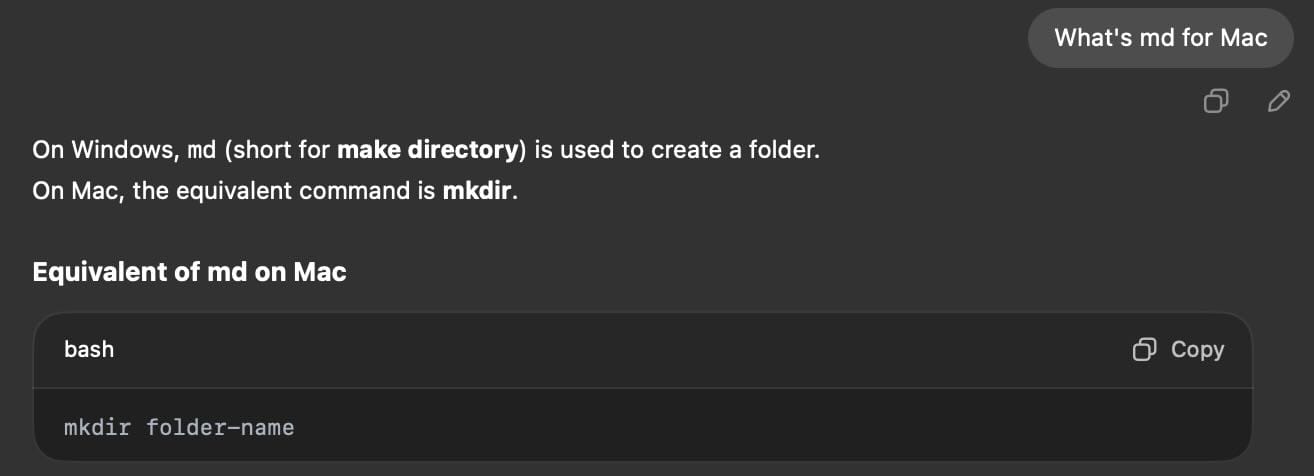Click the folder-name argument in the code
The height and width of the screenshot is (476, 1314).
click(220, 428)
